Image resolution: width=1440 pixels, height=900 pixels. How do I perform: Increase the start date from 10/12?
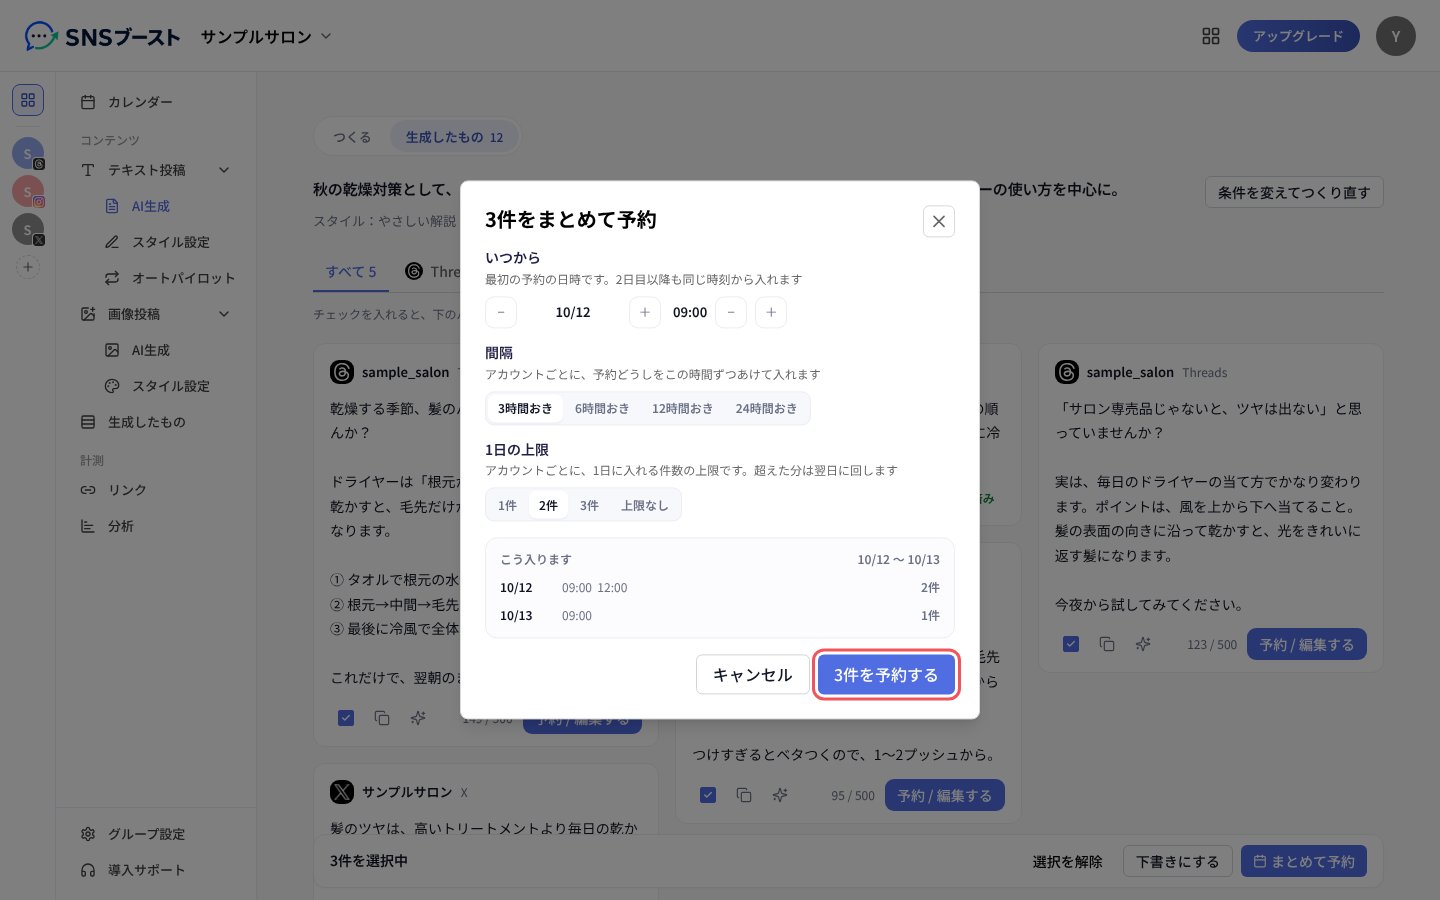[645, 312]
